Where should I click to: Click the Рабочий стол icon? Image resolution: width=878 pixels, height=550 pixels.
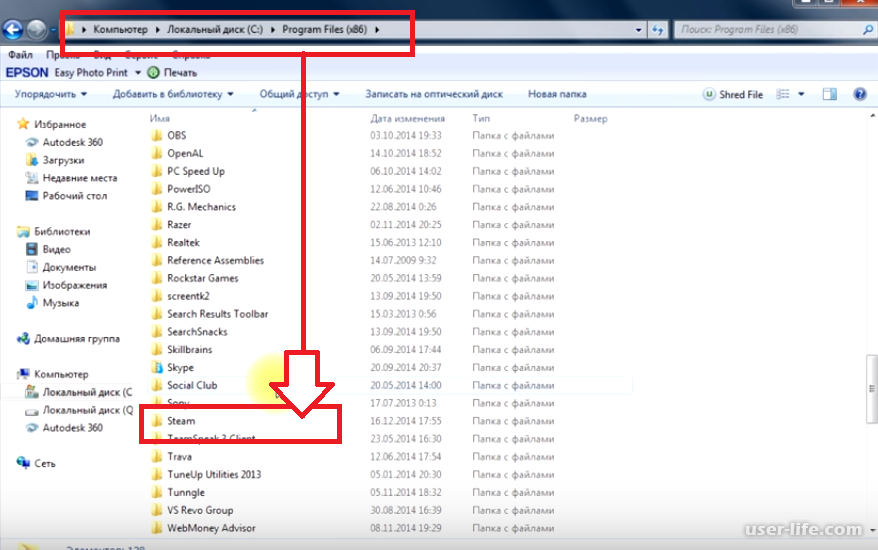32,195
